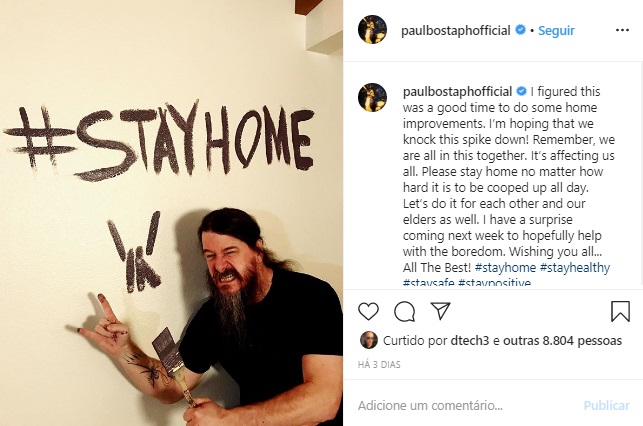643x426 pixels.
Task: Open the #staypositive hashtag link
Action: click(495, 282)
